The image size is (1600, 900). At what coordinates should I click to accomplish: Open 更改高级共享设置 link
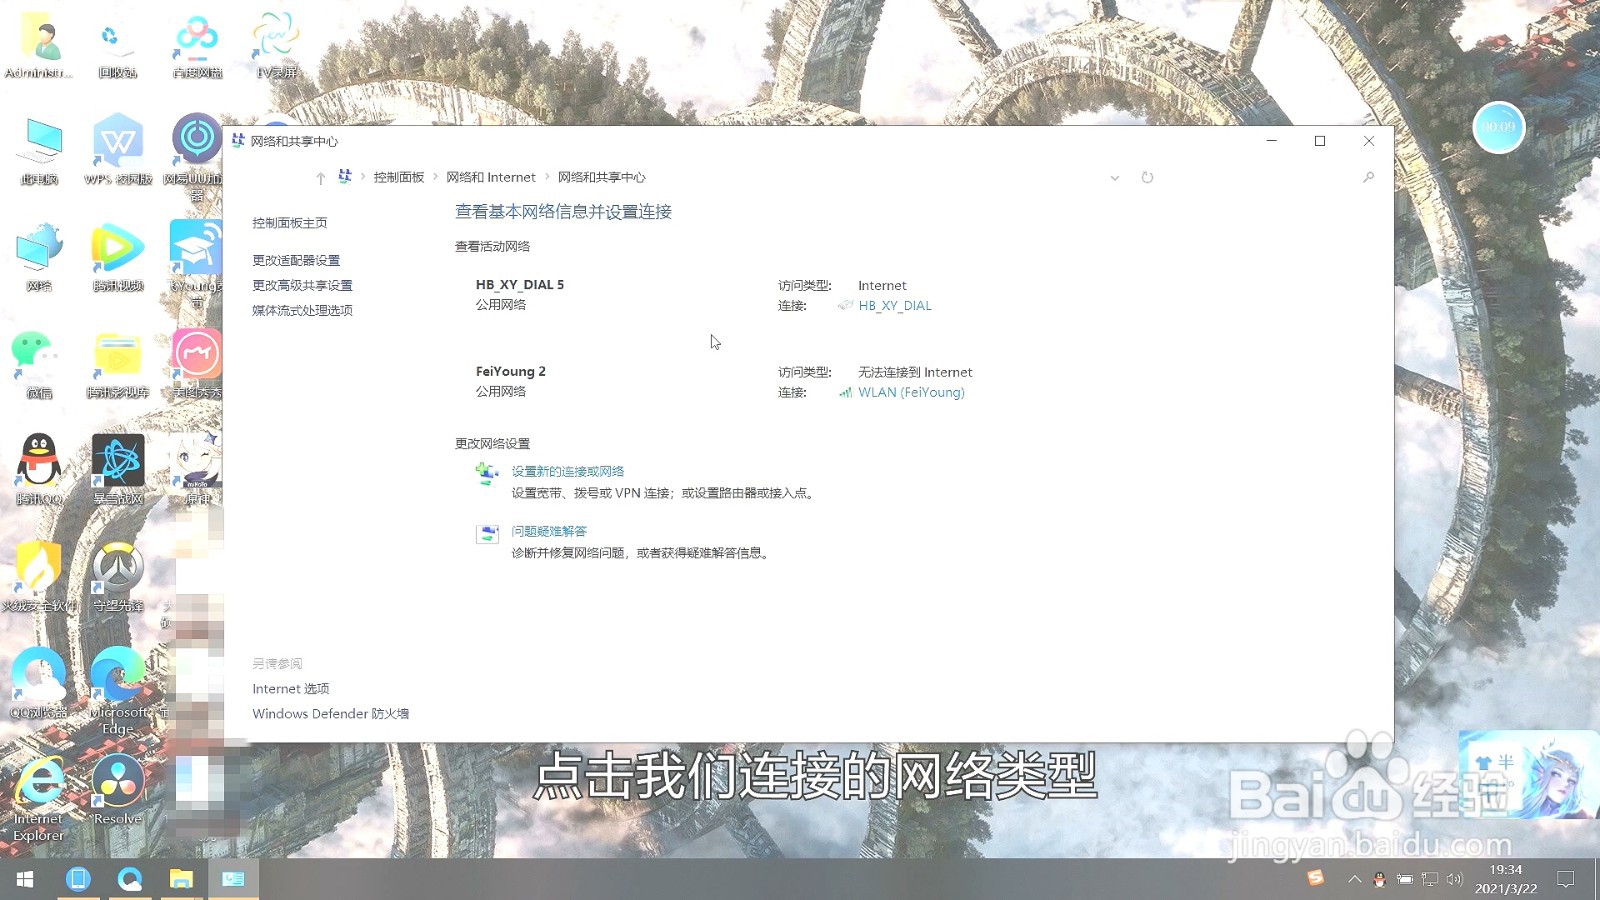(302, 285)
